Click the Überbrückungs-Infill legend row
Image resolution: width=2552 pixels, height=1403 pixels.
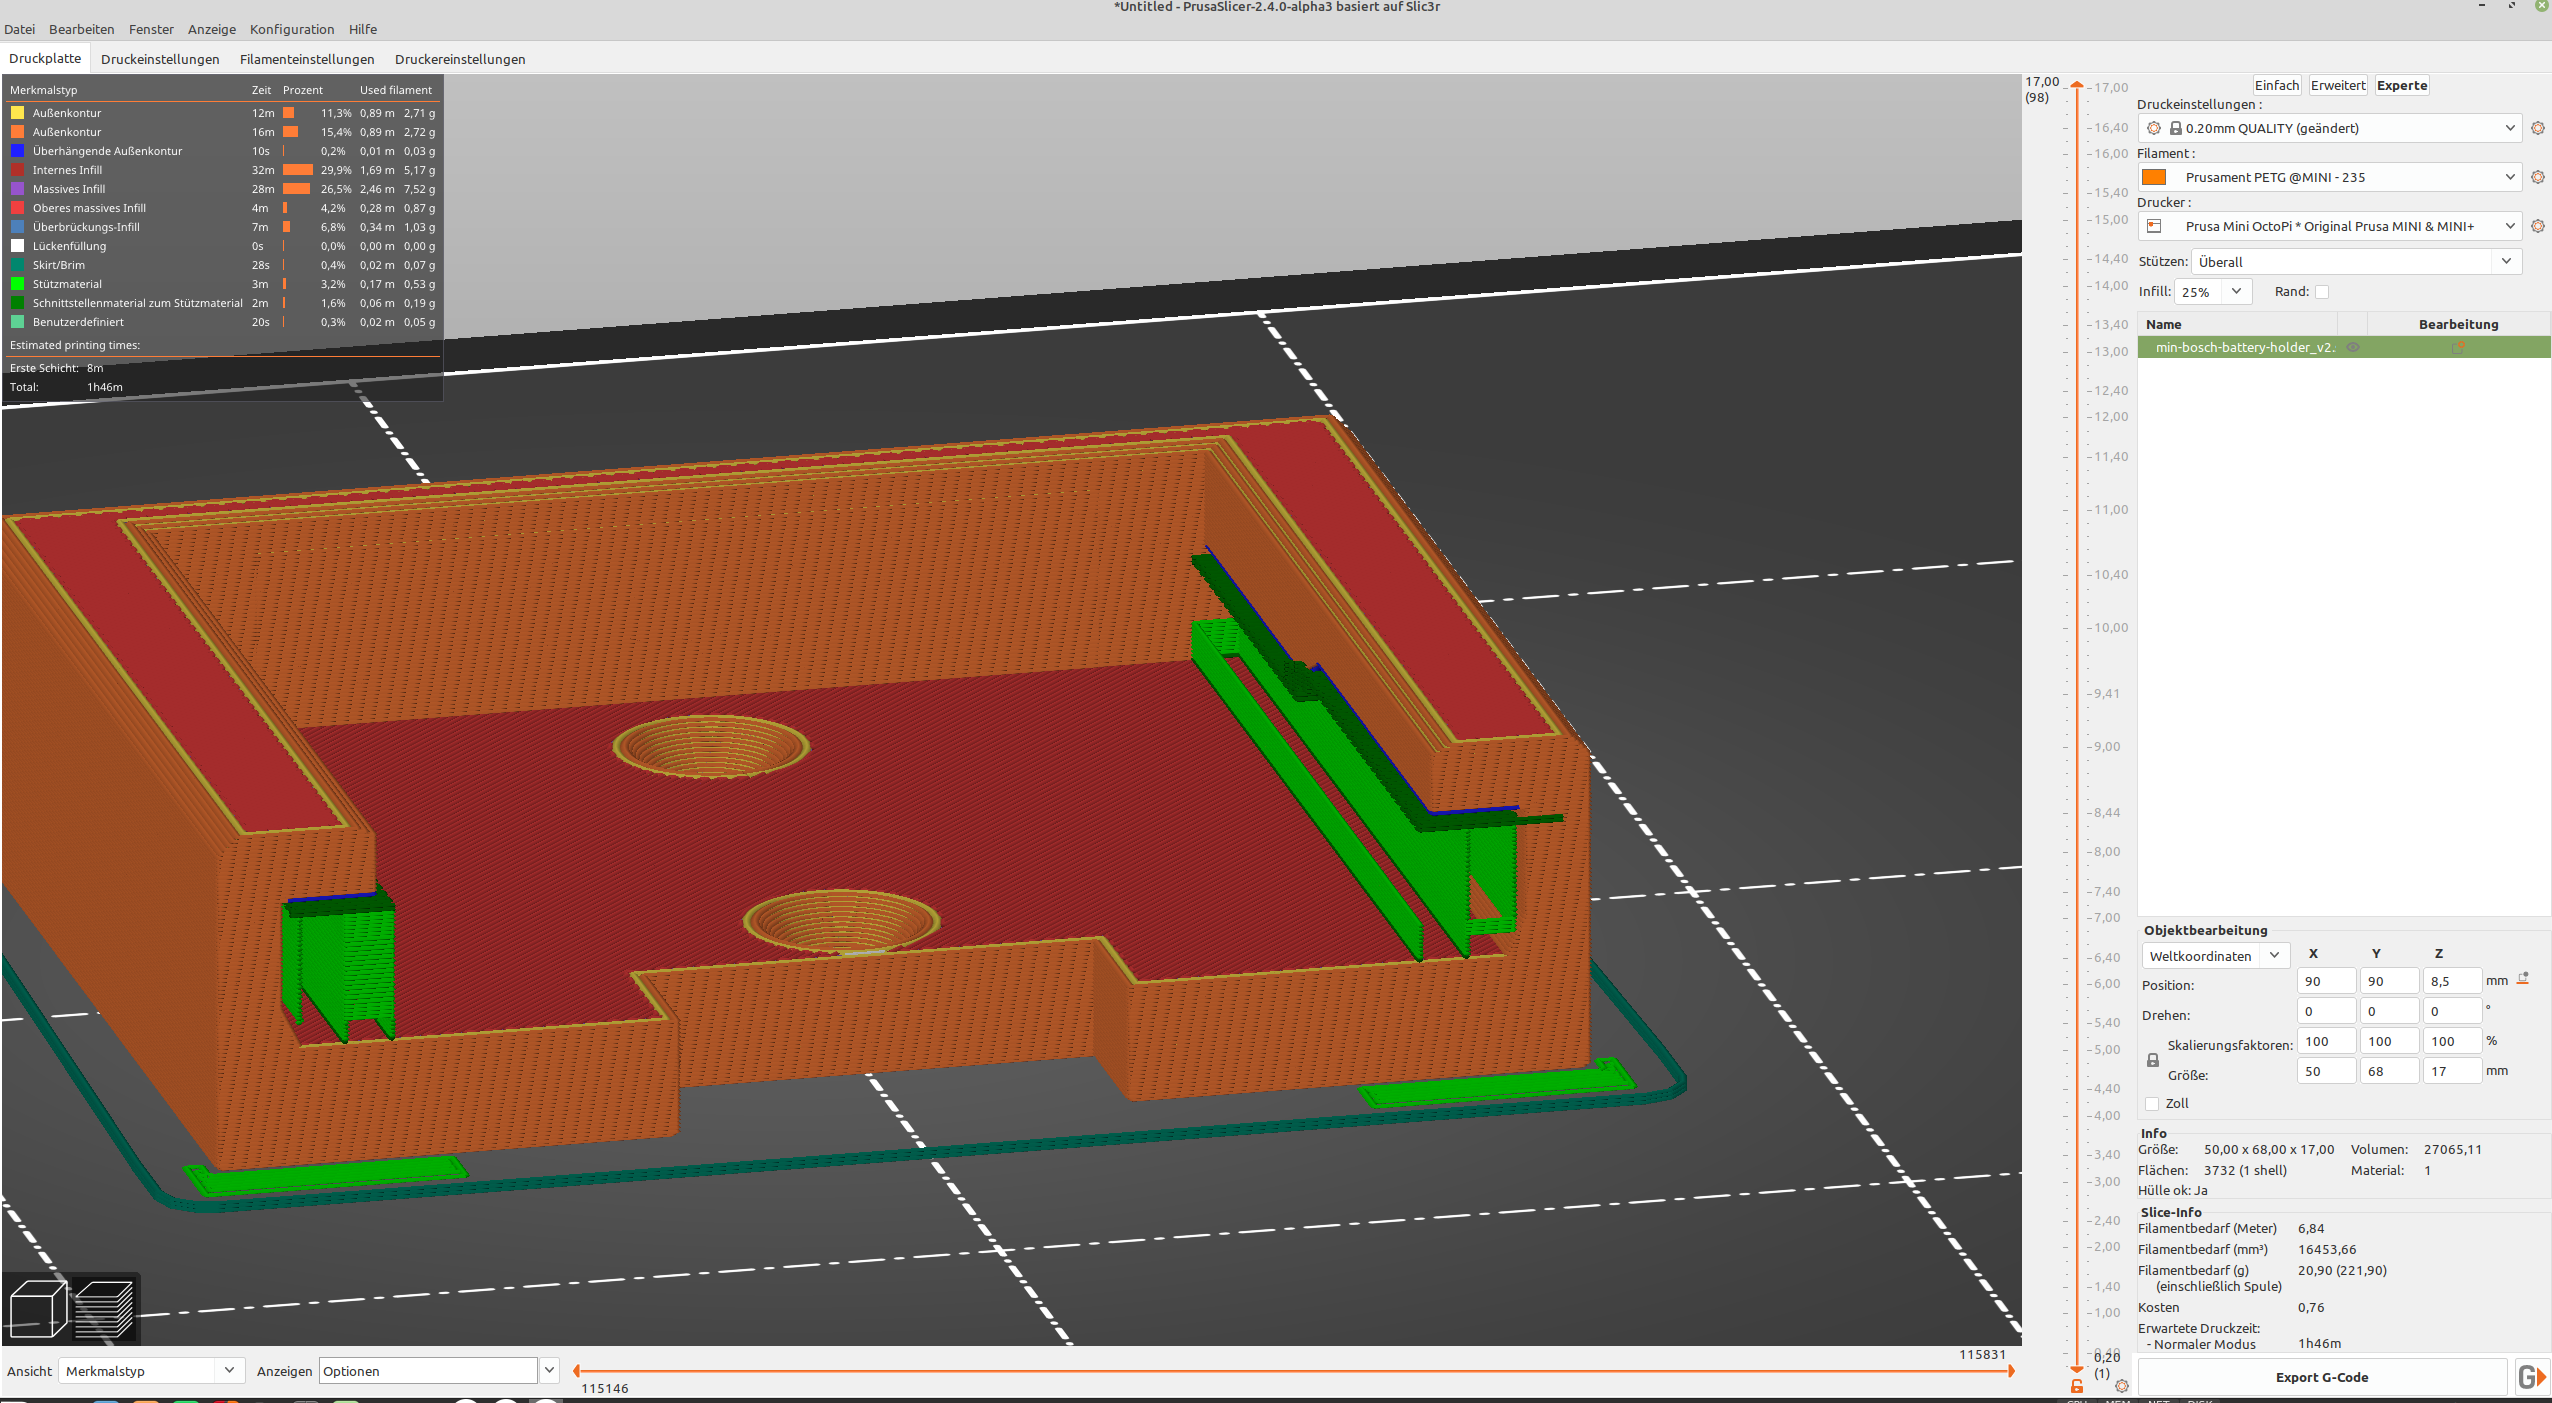coord(222,227)
